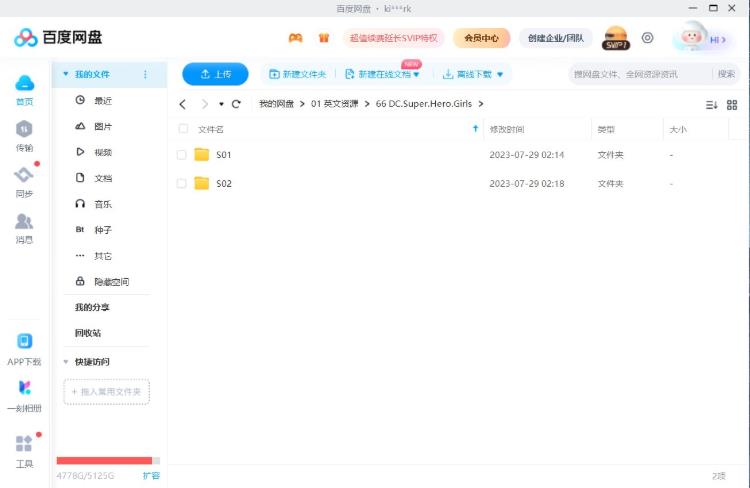This screenshot has height=488, width=750.
Task: Click the 我的文件 more options dots
Action: (145, 74)
